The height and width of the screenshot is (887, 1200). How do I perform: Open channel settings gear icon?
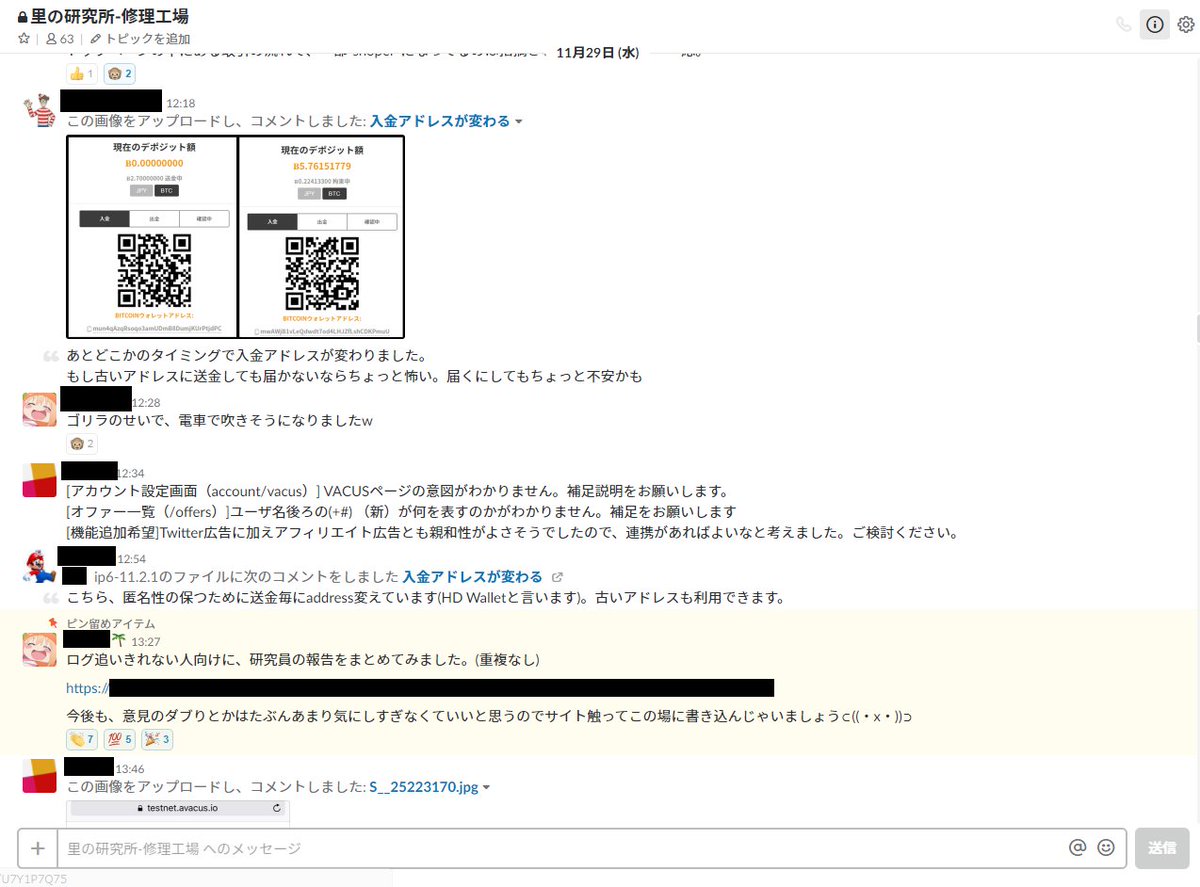pos(1186,25)
